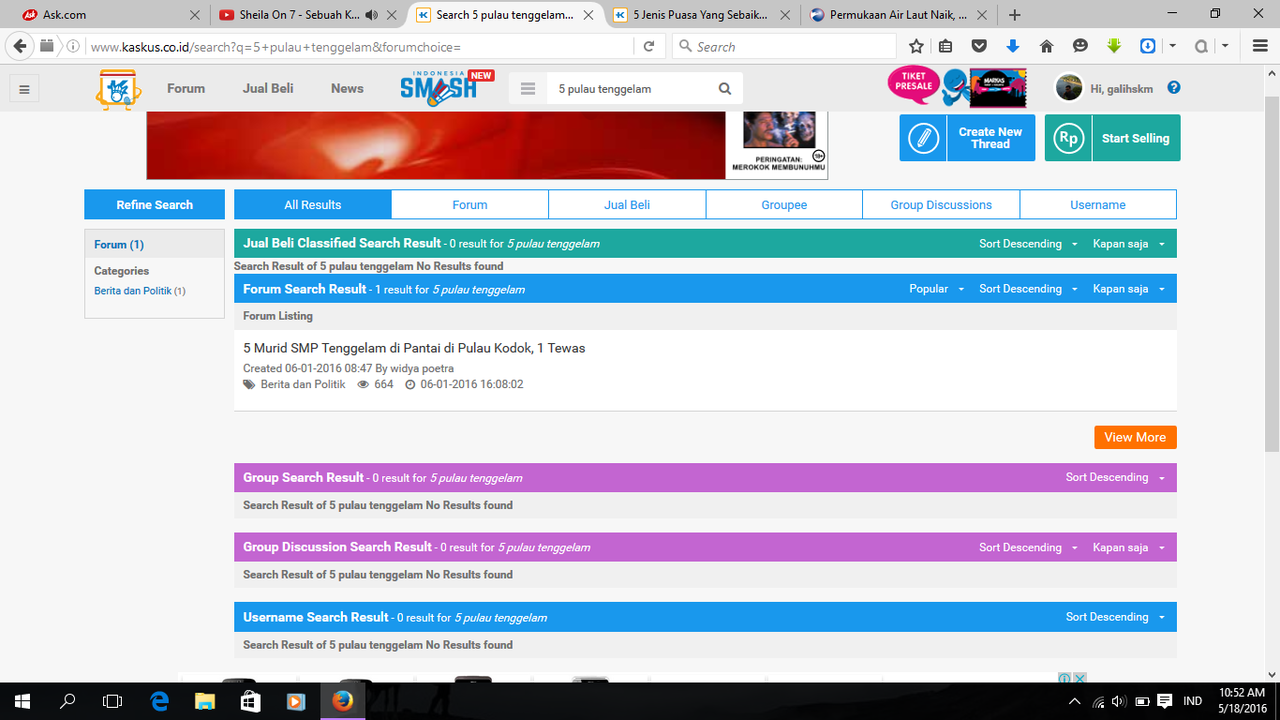Open the Firefox hamburger menu
Viewport: 1280px width, 720px height.
click(x=1259, y=46)
